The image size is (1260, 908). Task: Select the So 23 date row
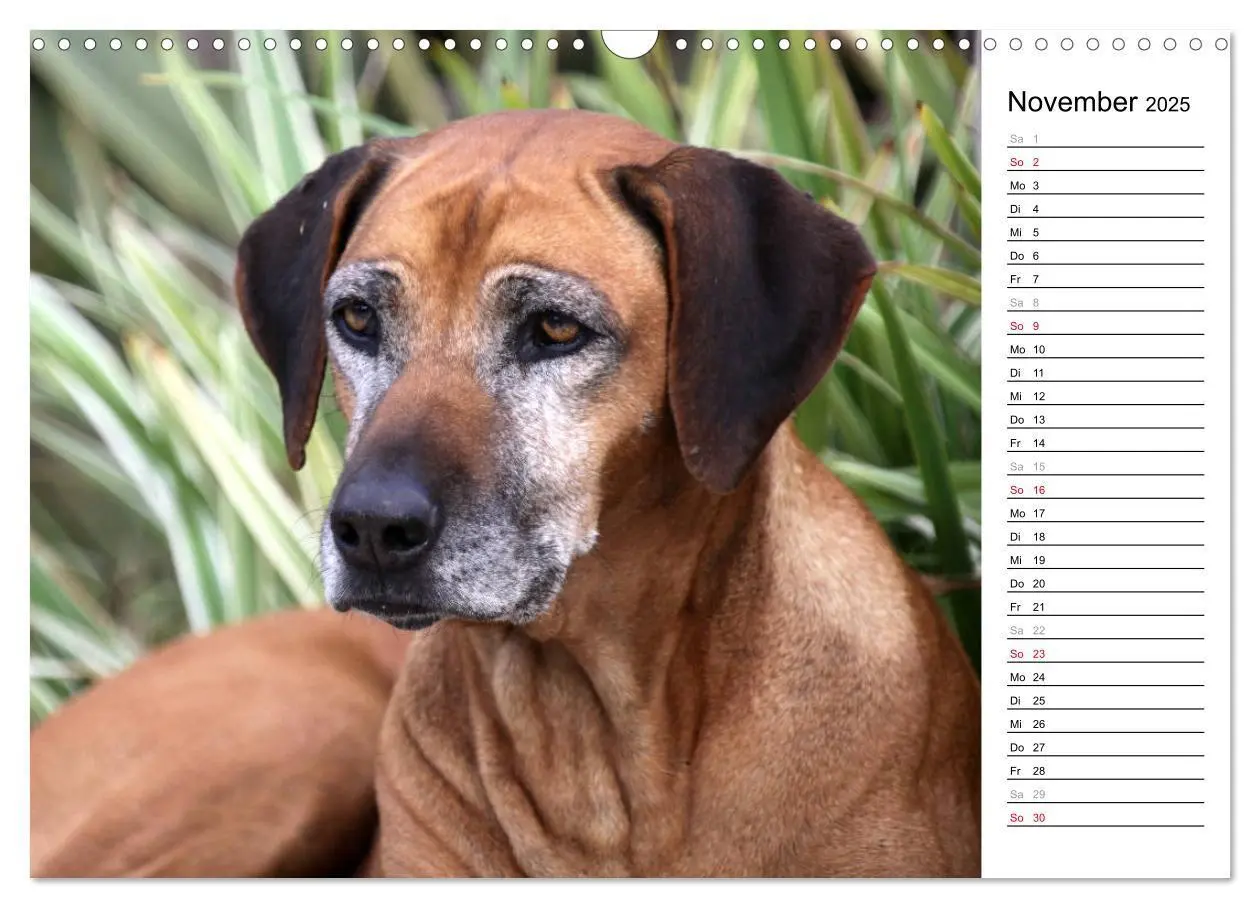coord(1105,654)
